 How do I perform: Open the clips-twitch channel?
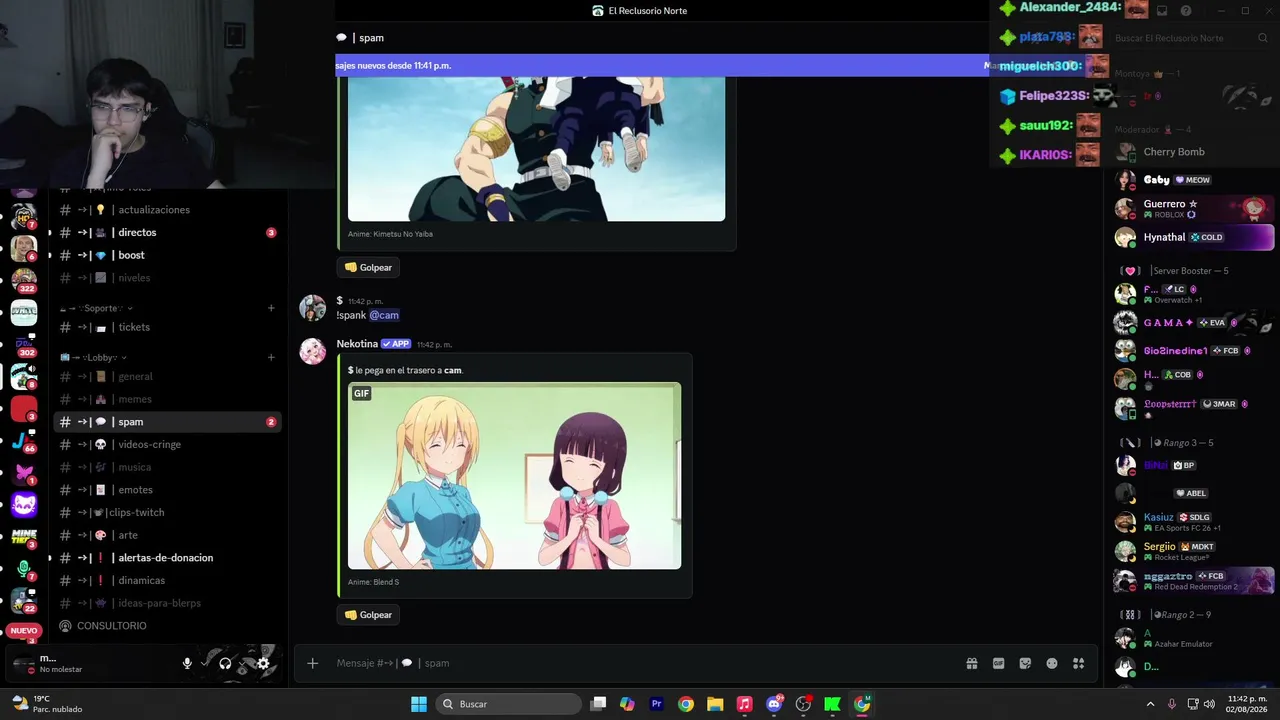[167, 513]
